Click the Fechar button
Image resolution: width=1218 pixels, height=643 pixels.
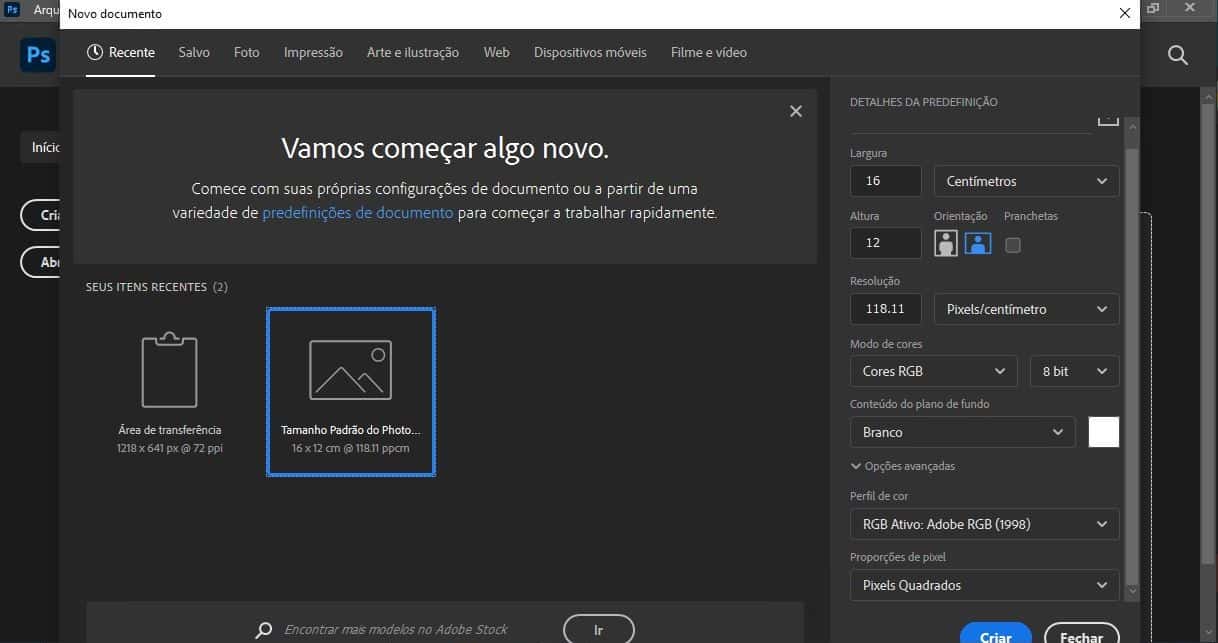click(1081, 635)
